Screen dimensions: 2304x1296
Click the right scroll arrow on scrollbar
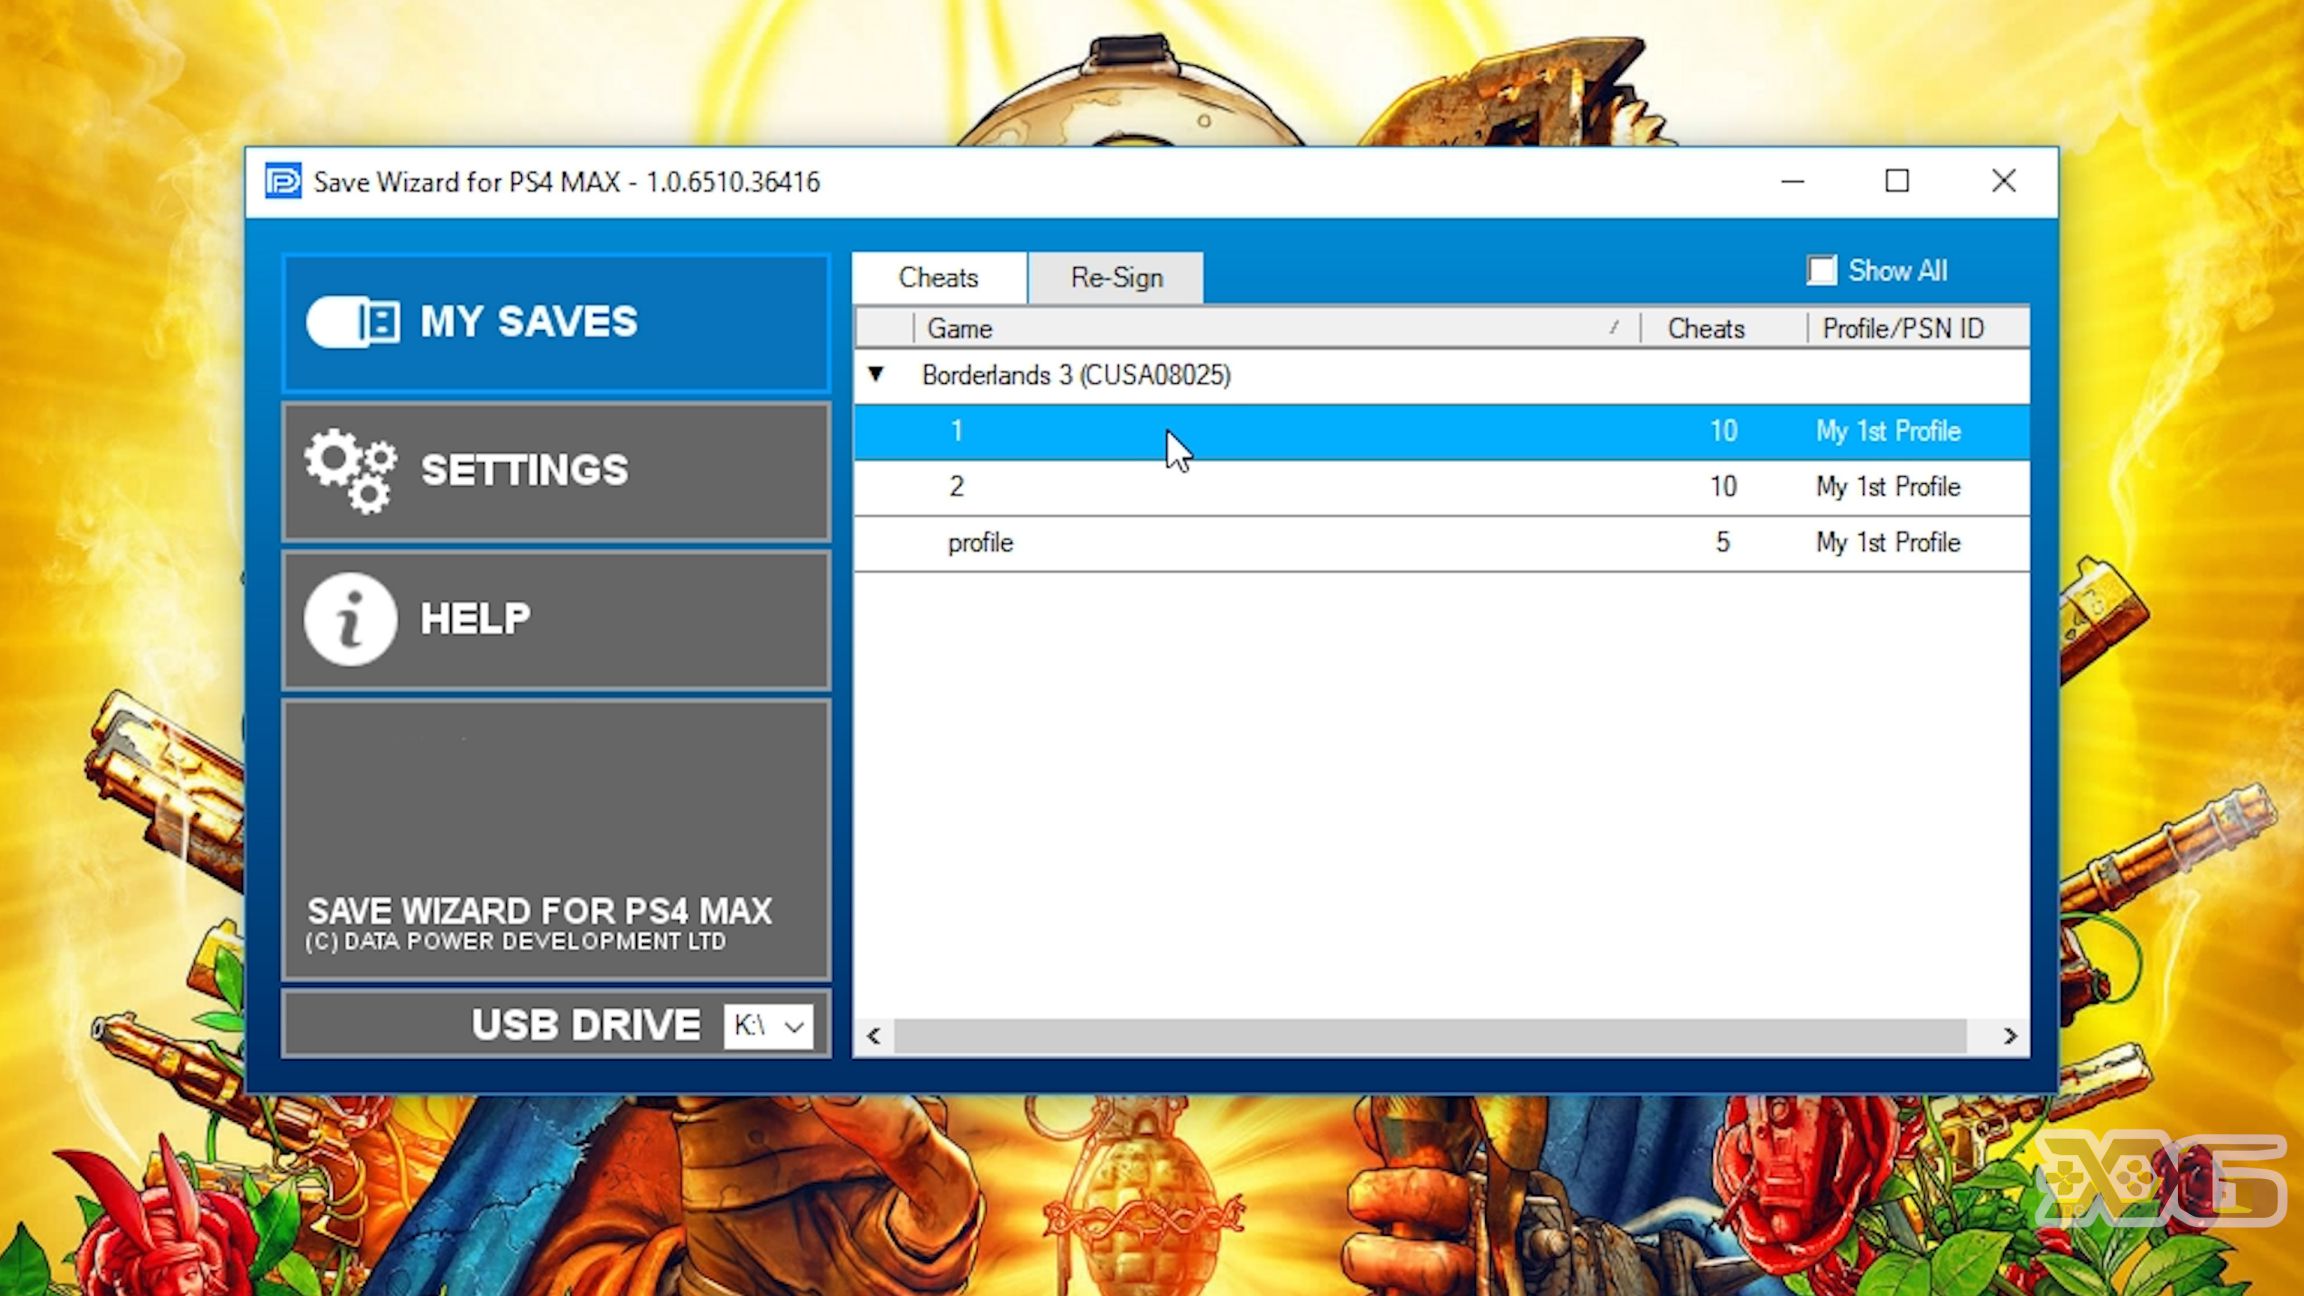point(2010,1035)
